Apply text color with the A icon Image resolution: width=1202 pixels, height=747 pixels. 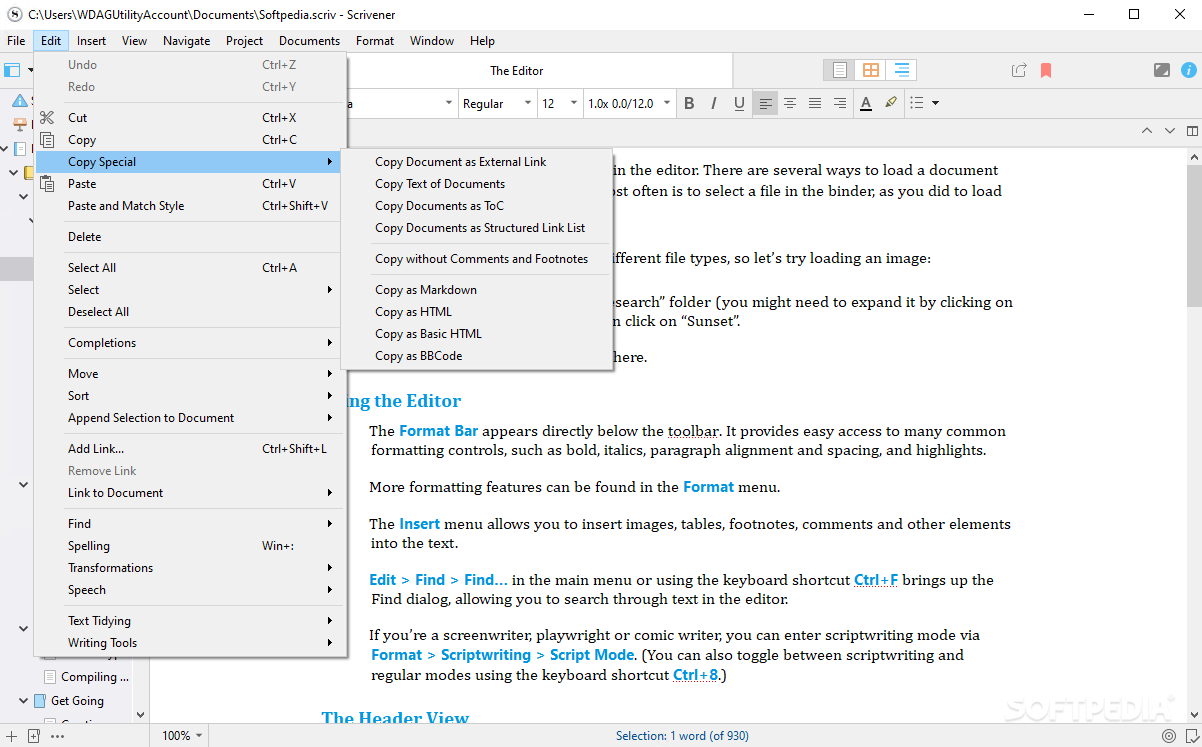866,103
